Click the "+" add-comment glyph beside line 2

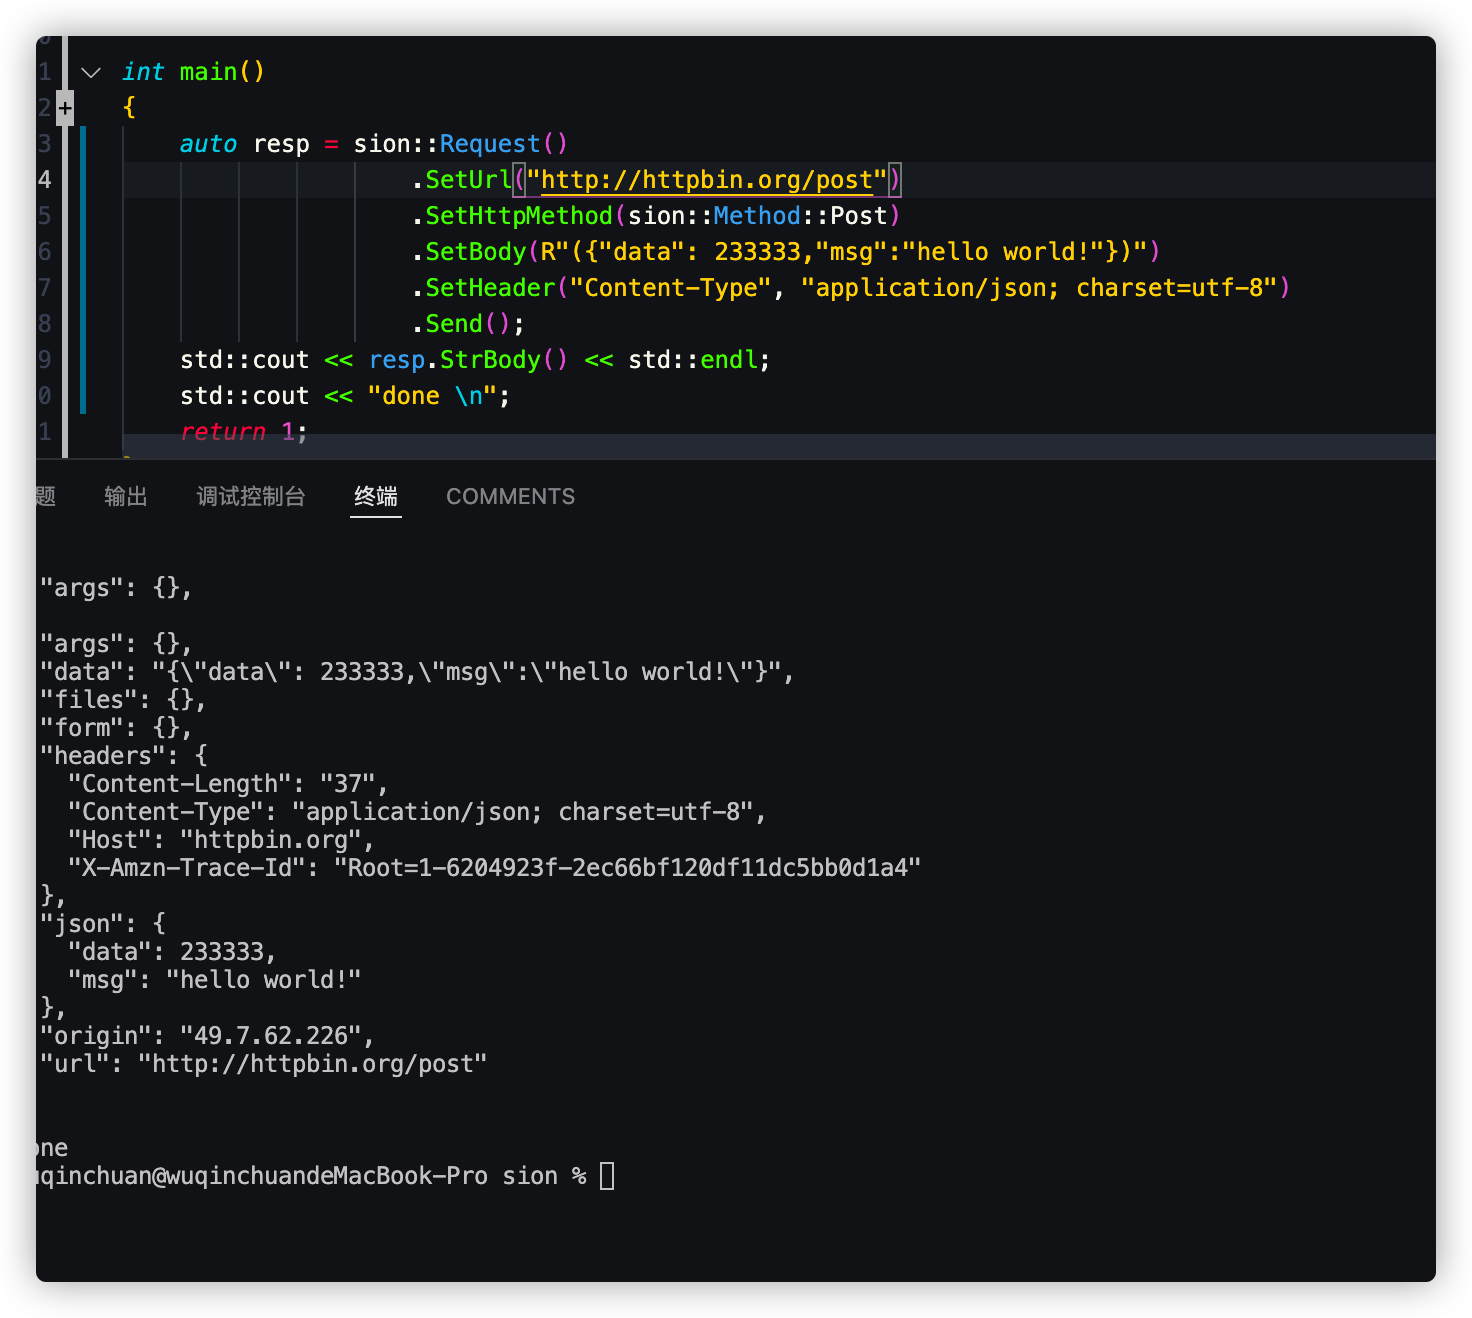(x=64, y=107)
